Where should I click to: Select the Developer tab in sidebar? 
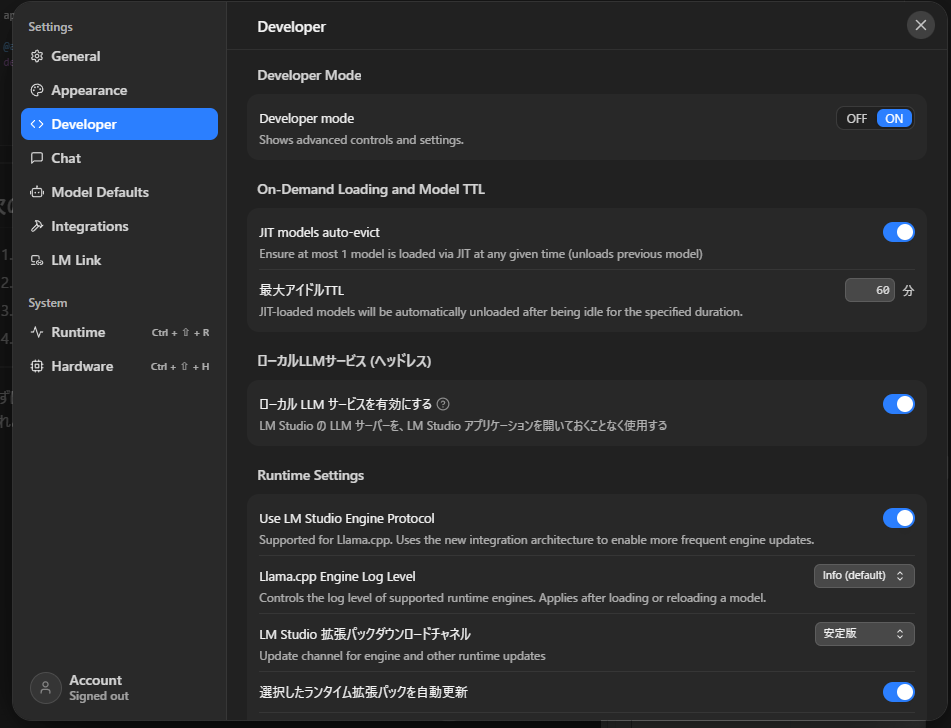coord(119,124)
